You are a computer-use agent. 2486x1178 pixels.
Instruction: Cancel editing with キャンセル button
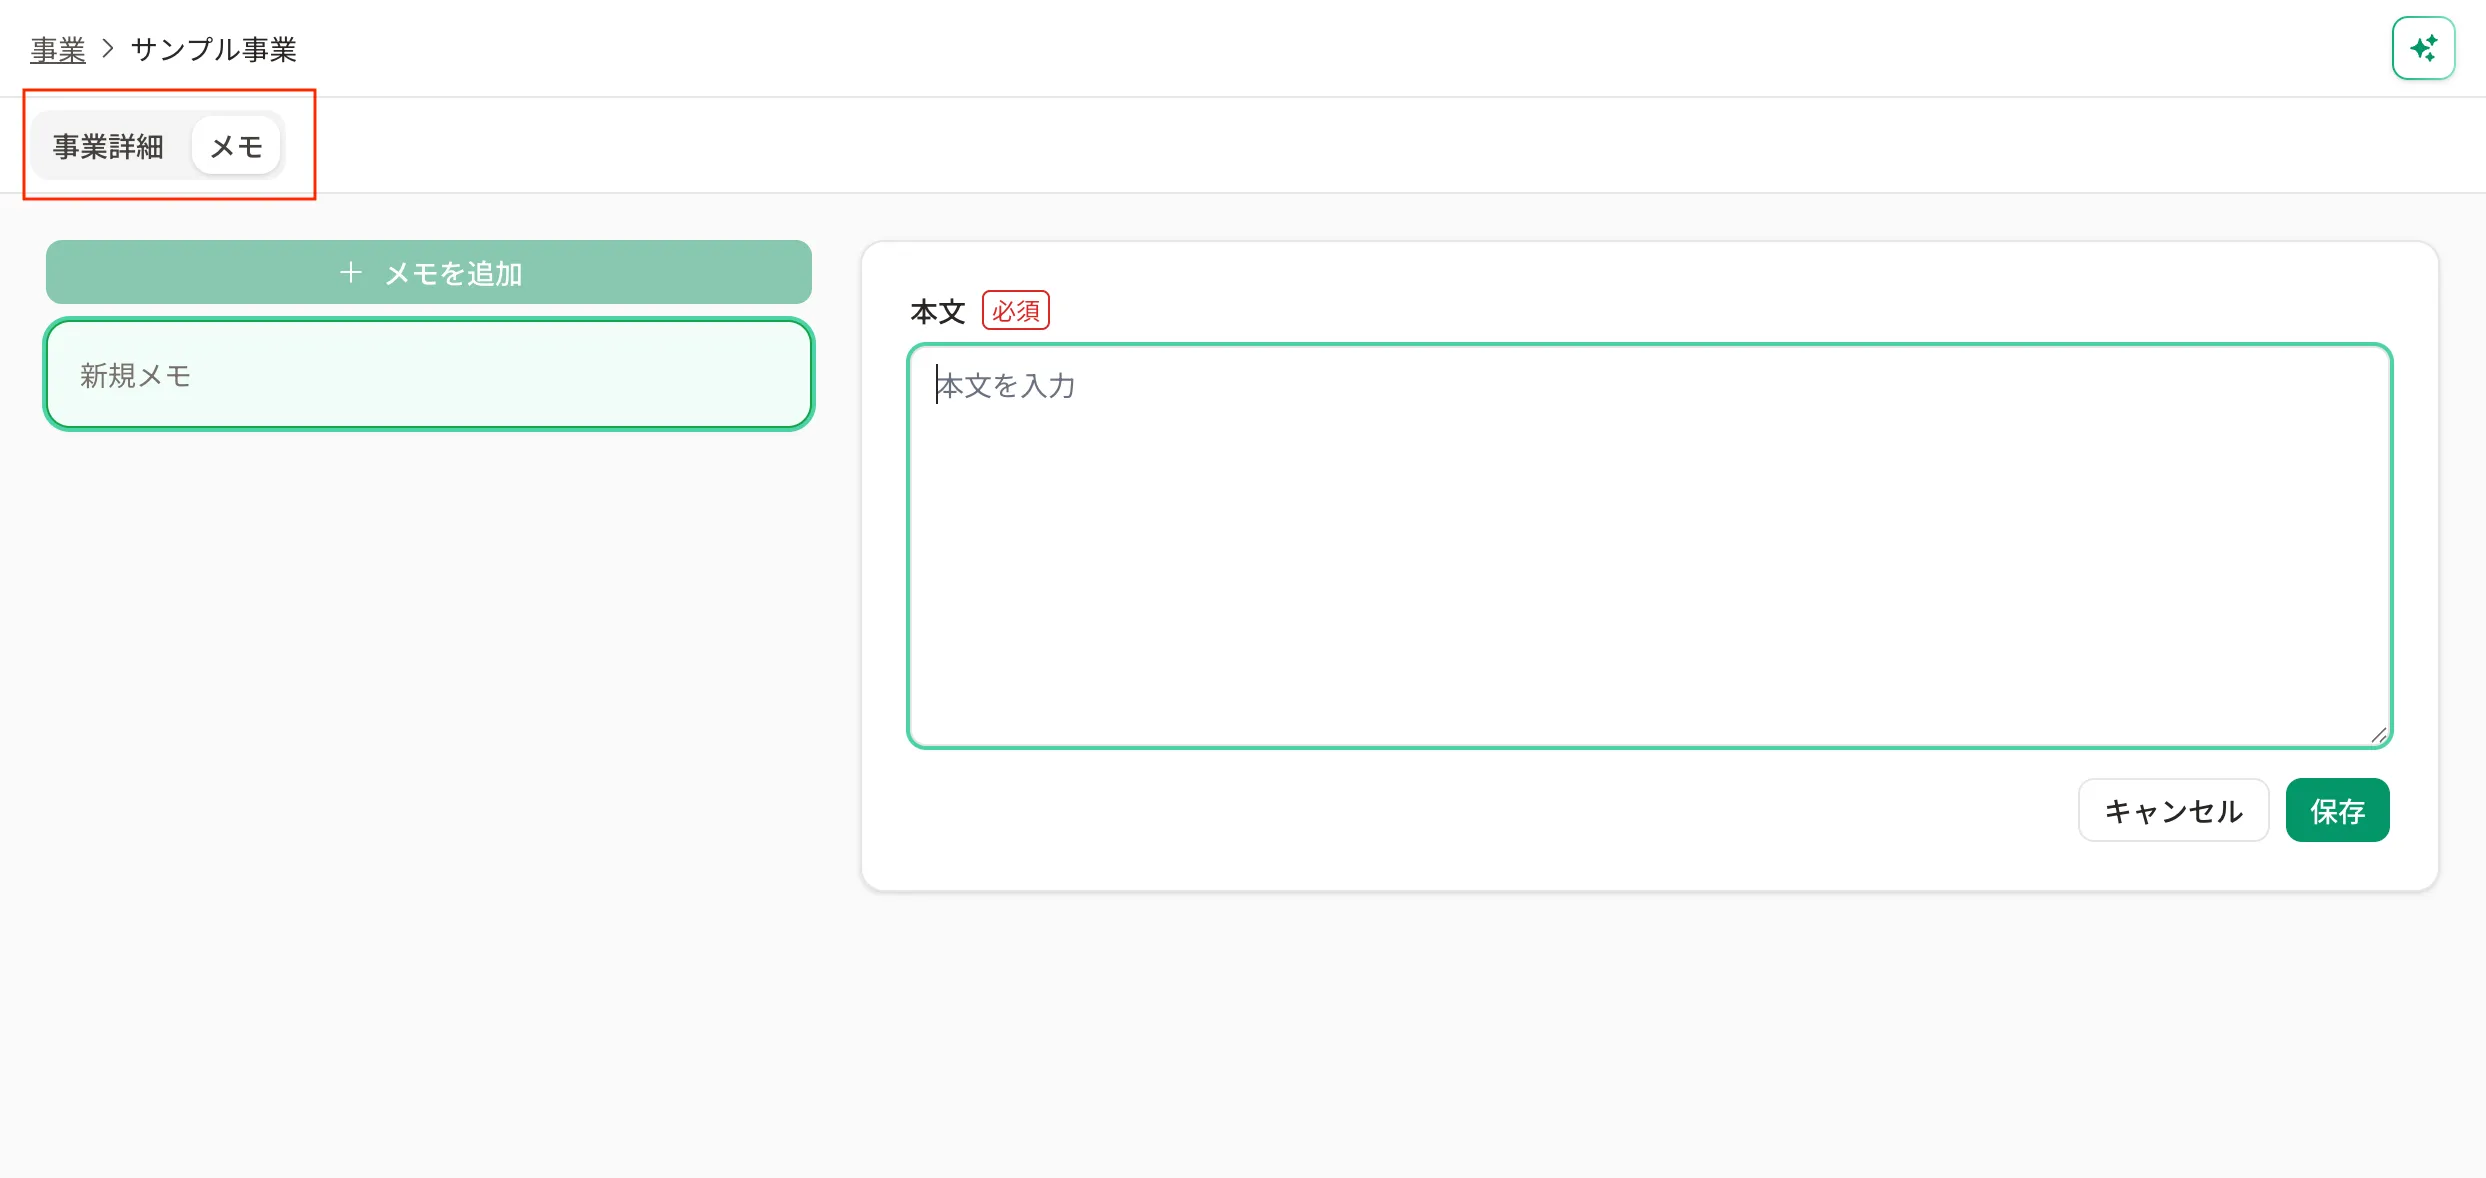[2173, 810]
